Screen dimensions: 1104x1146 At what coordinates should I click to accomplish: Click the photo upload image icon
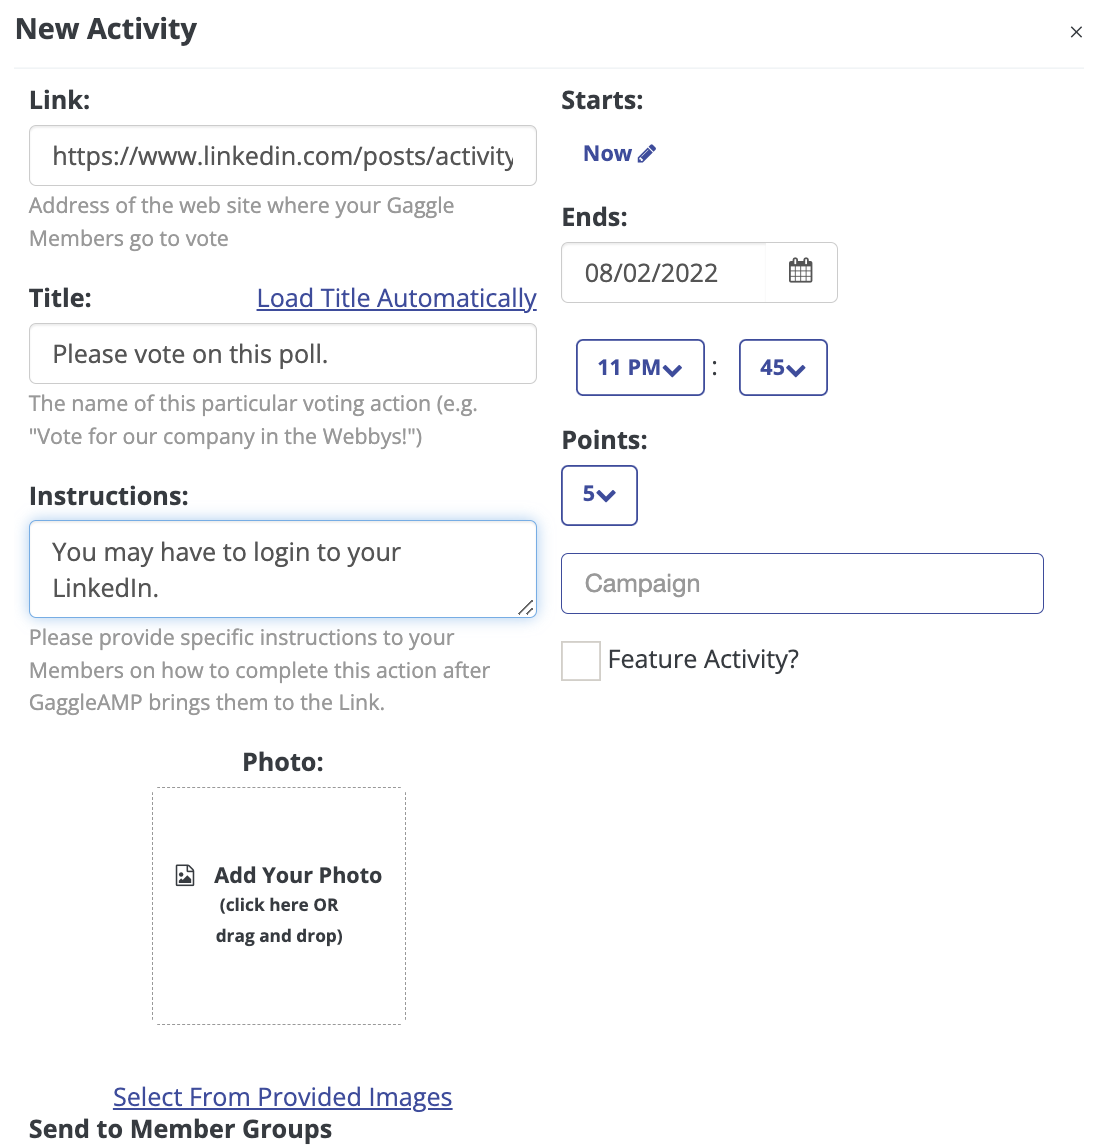(185, 875)
